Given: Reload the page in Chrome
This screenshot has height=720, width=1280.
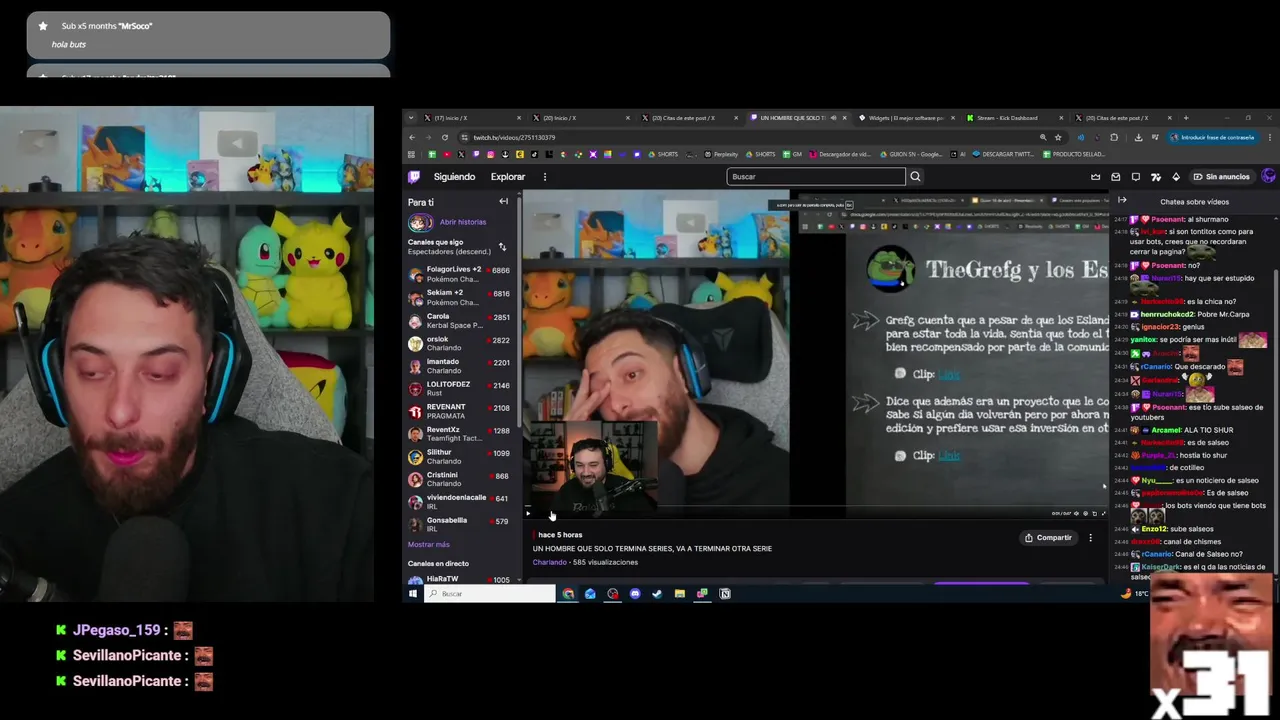Looking at the screenshot, I should click(445, 137).
